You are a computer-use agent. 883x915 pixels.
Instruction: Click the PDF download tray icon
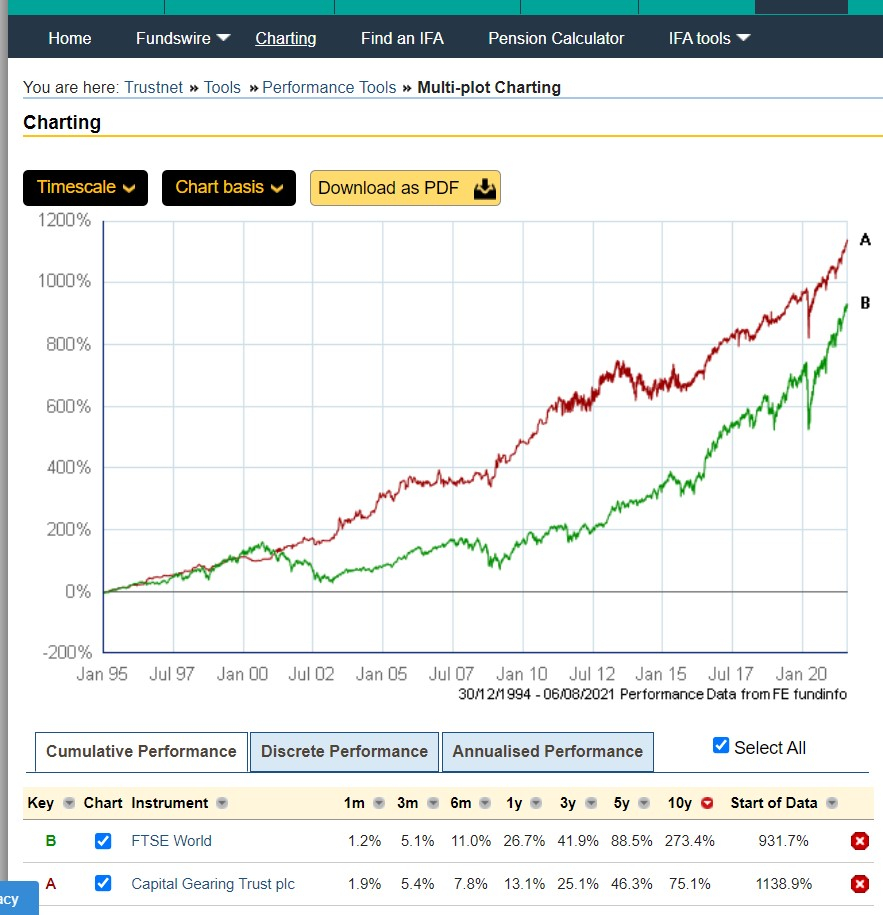tap(484, 188)
